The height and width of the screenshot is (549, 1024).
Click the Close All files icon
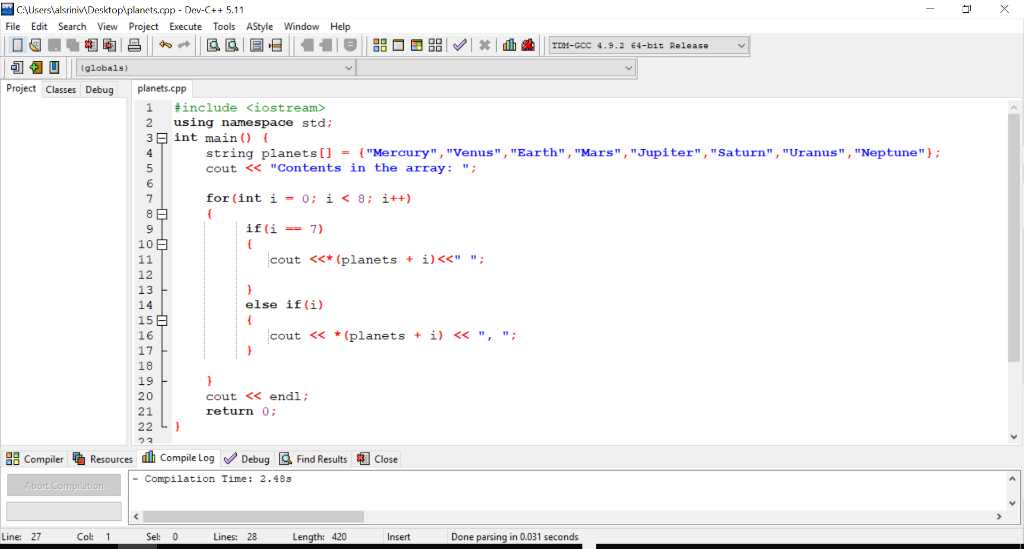[x=109, y=45]
